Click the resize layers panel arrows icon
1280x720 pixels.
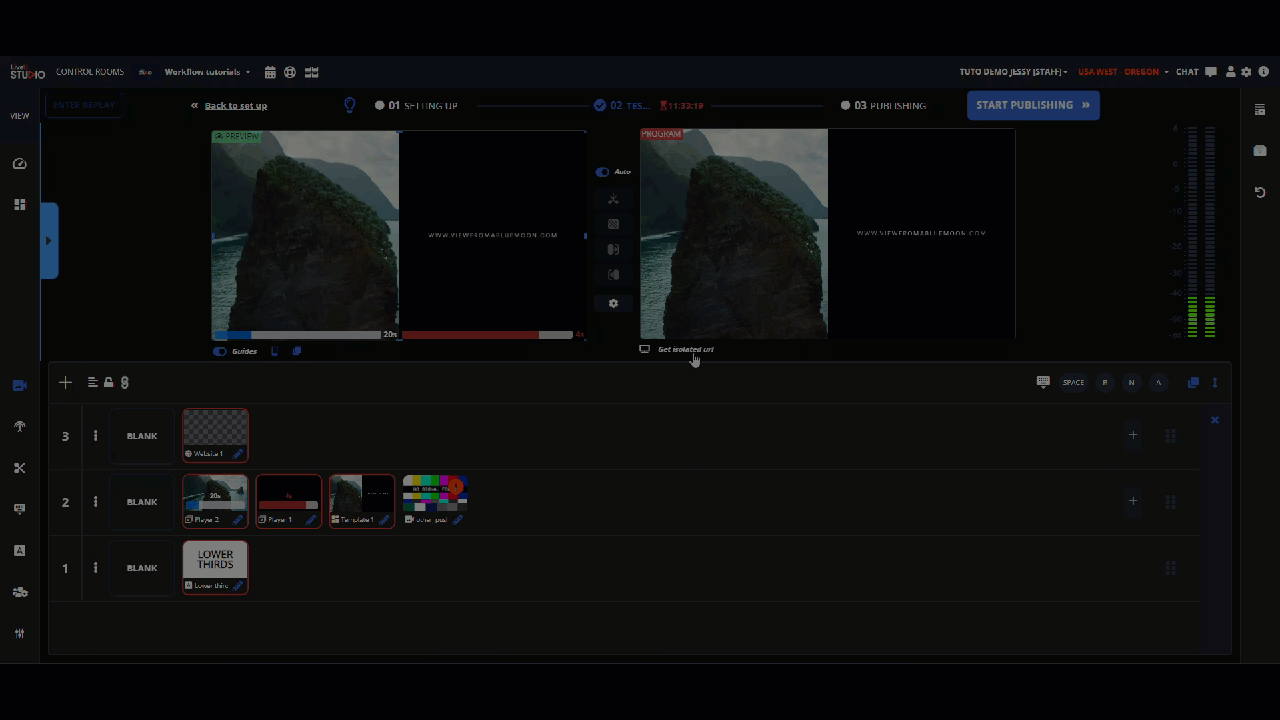click(x=1215, y=382)
